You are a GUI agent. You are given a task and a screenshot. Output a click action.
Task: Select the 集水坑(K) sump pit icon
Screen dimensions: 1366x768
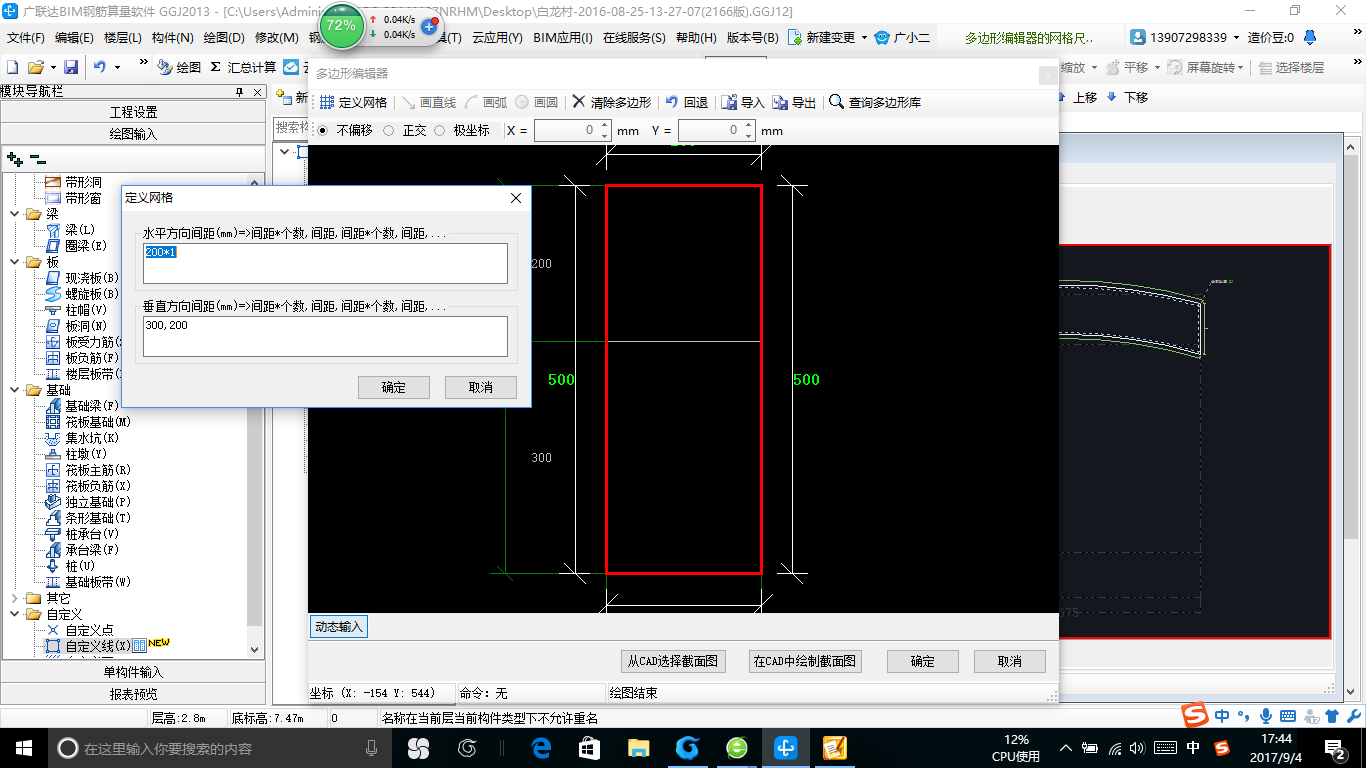click(x=54, y=438)
